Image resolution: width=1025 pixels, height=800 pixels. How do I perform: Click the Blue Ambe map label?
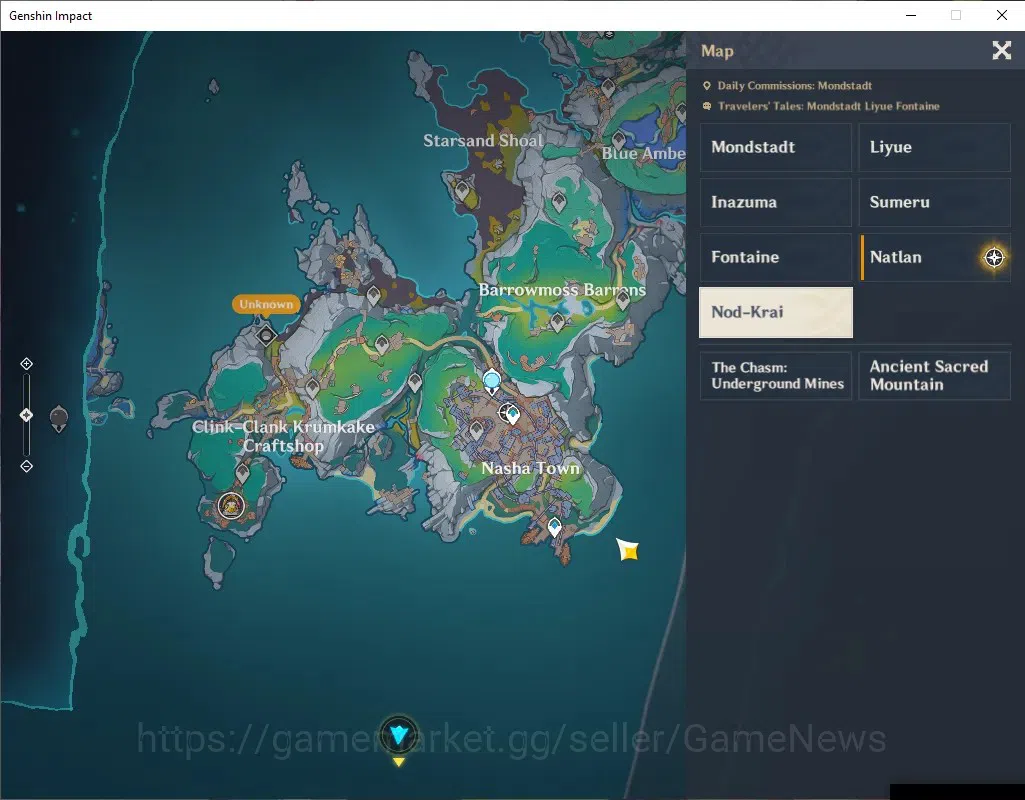[643, 153]
